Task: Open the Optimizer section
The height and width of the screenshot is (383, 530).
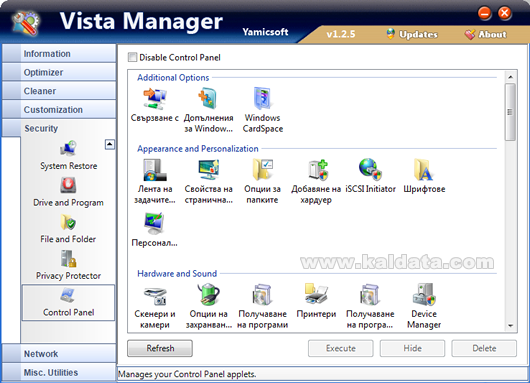Action: 59,72
